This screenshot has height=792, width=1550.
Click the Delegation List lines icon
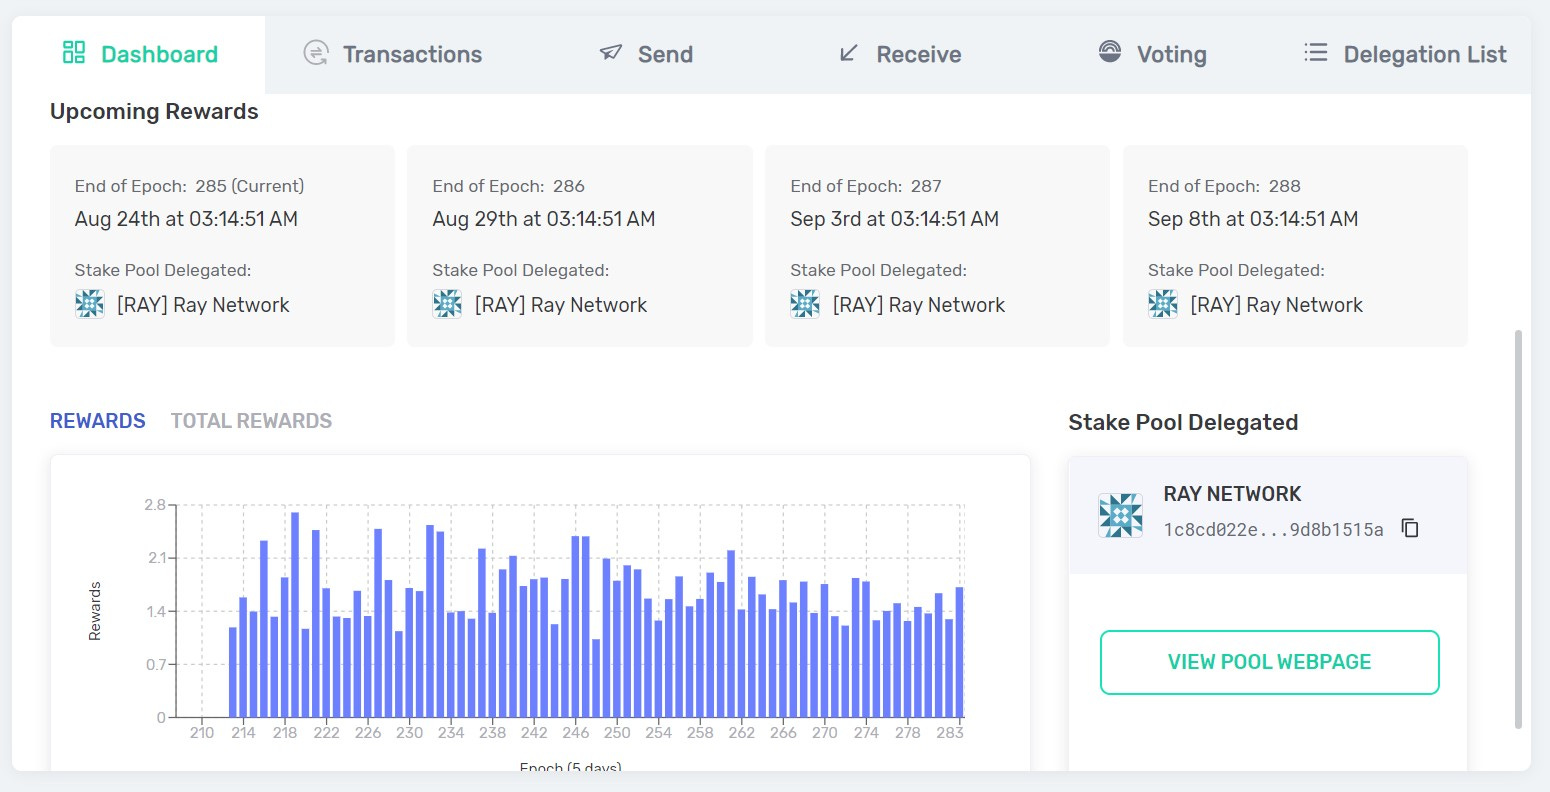pos(1316,52)
